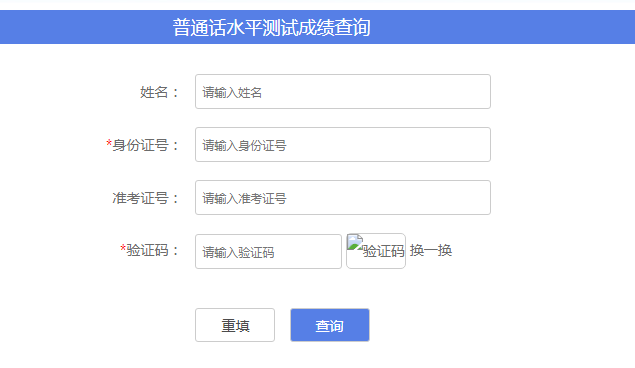Click the red asterisk before 验证码
This screenshot has height=368, width=635.
123,248
